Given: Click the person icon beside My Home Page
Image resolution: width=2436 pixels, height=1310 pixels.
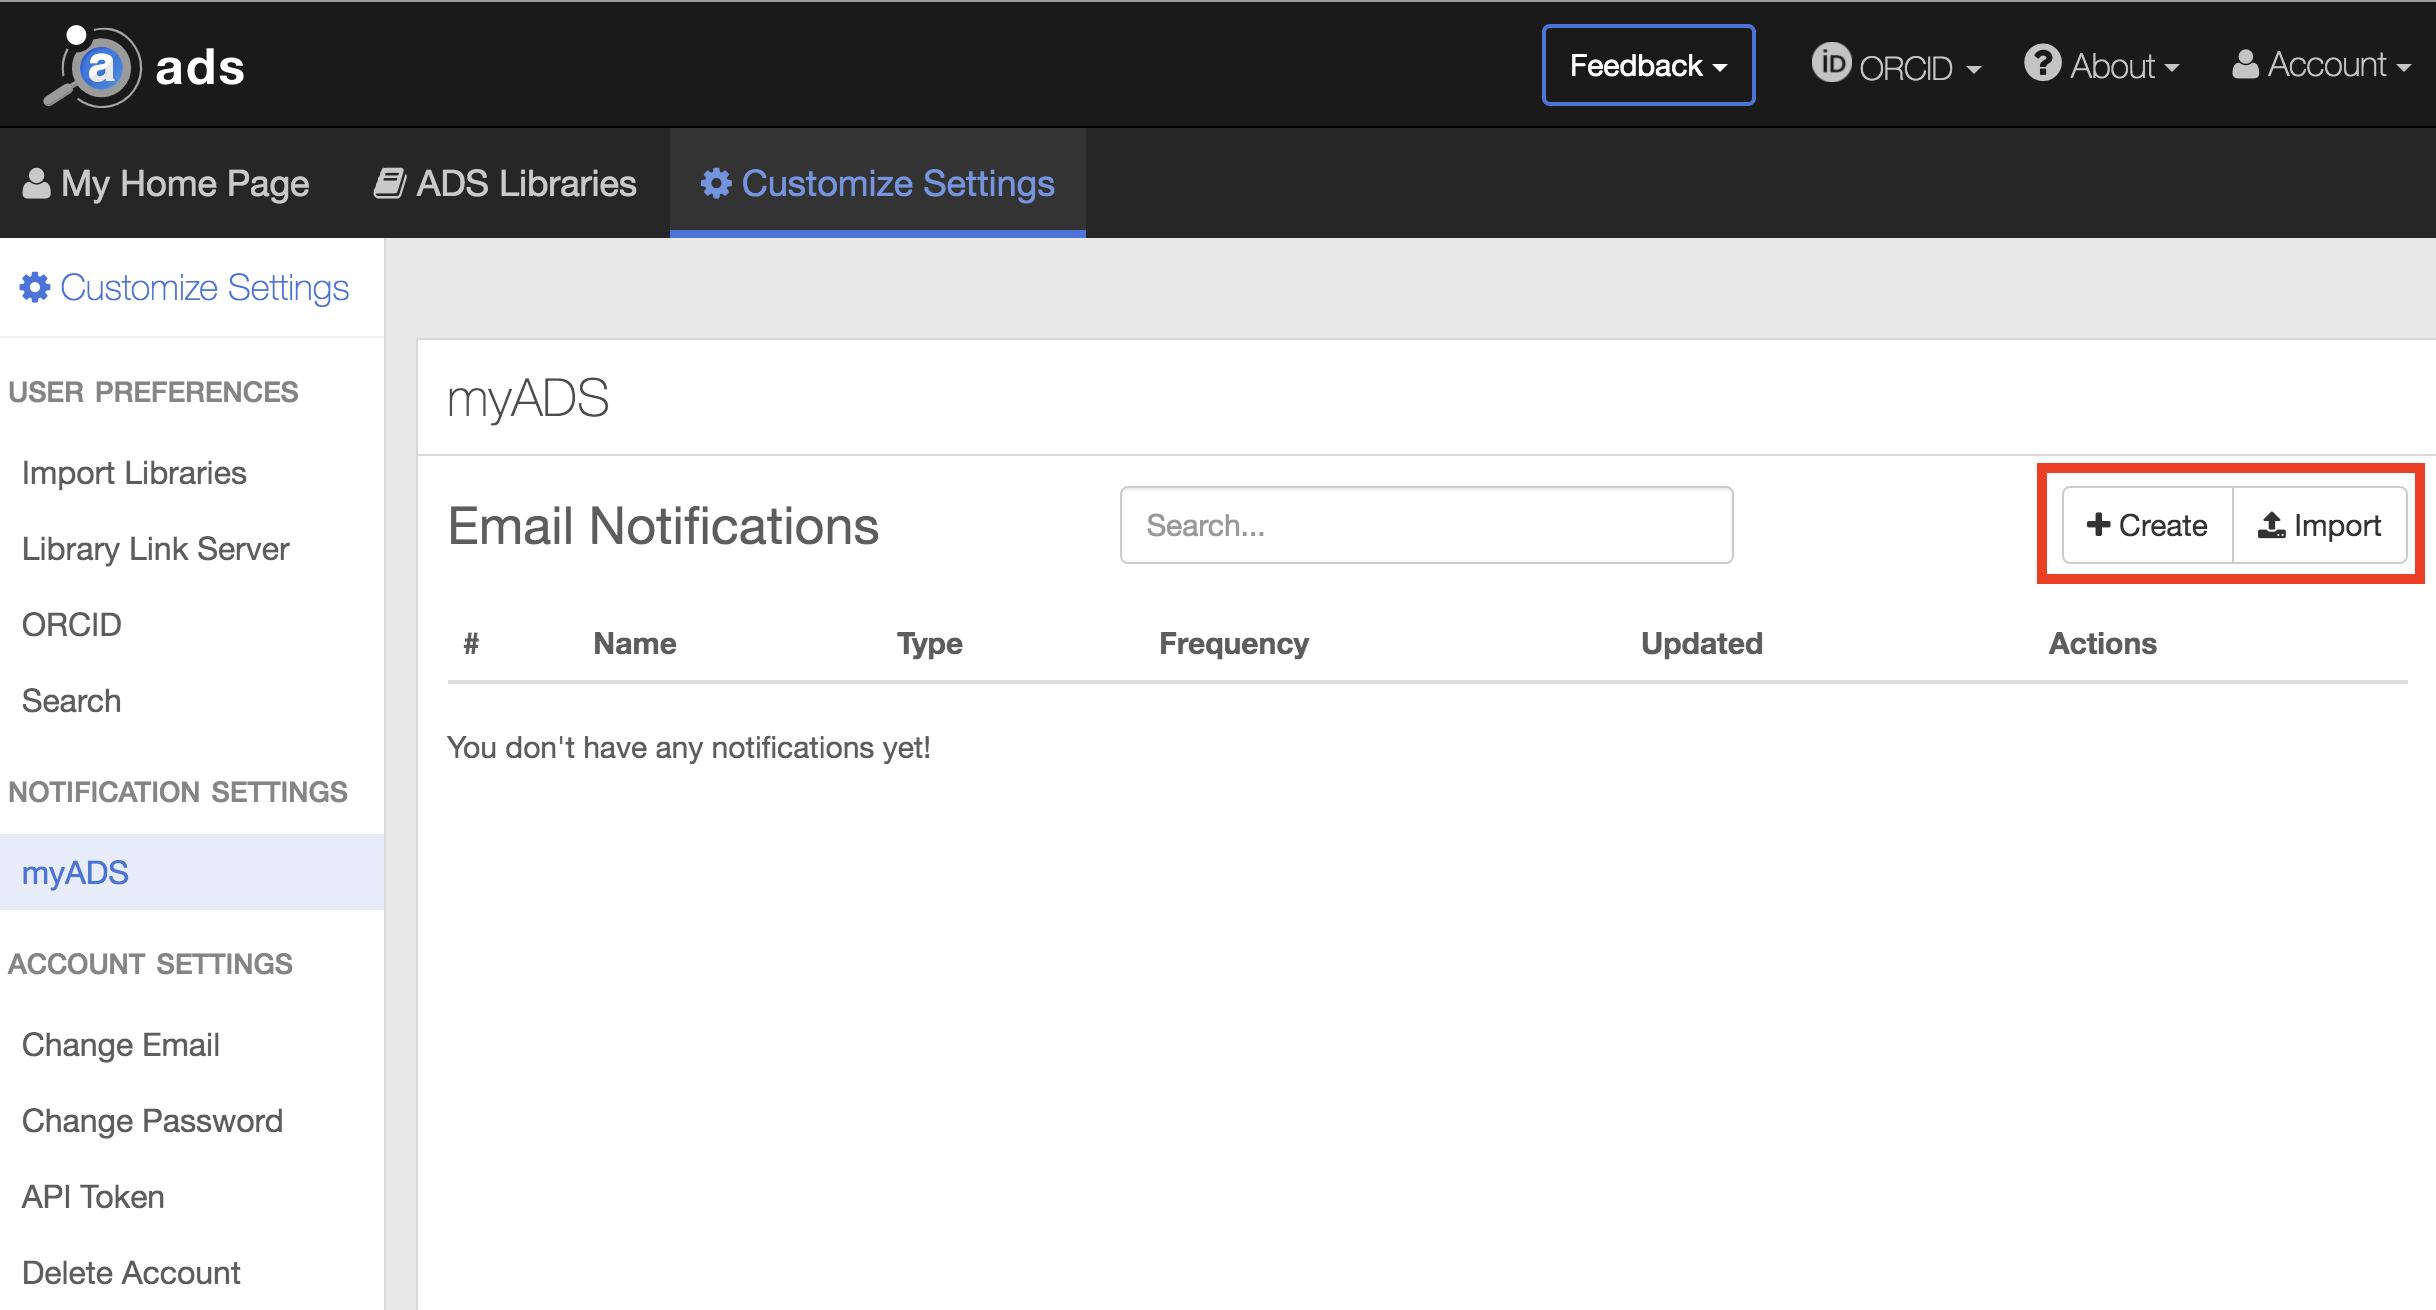Looking at the screenshot, I should (x=36, y=183).
